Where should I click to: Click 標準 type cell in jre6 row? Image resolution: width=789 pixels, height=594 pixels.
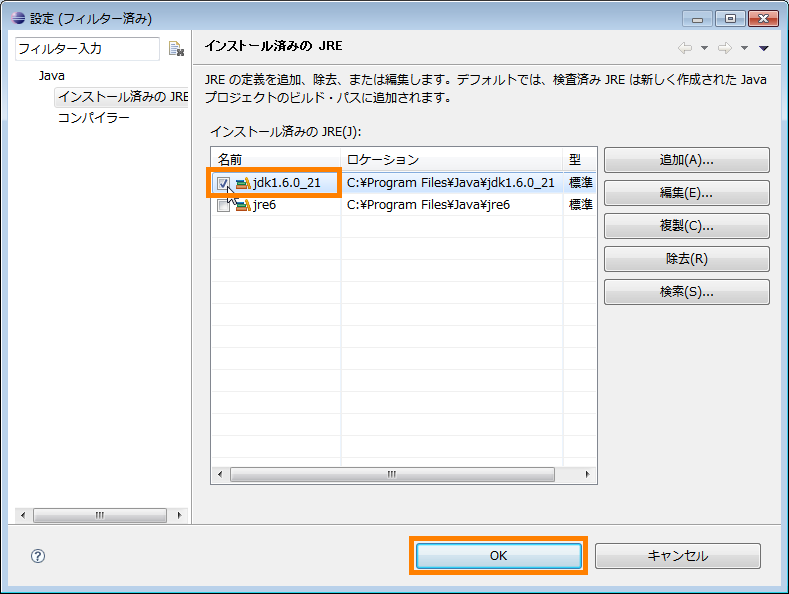(581, 205)
